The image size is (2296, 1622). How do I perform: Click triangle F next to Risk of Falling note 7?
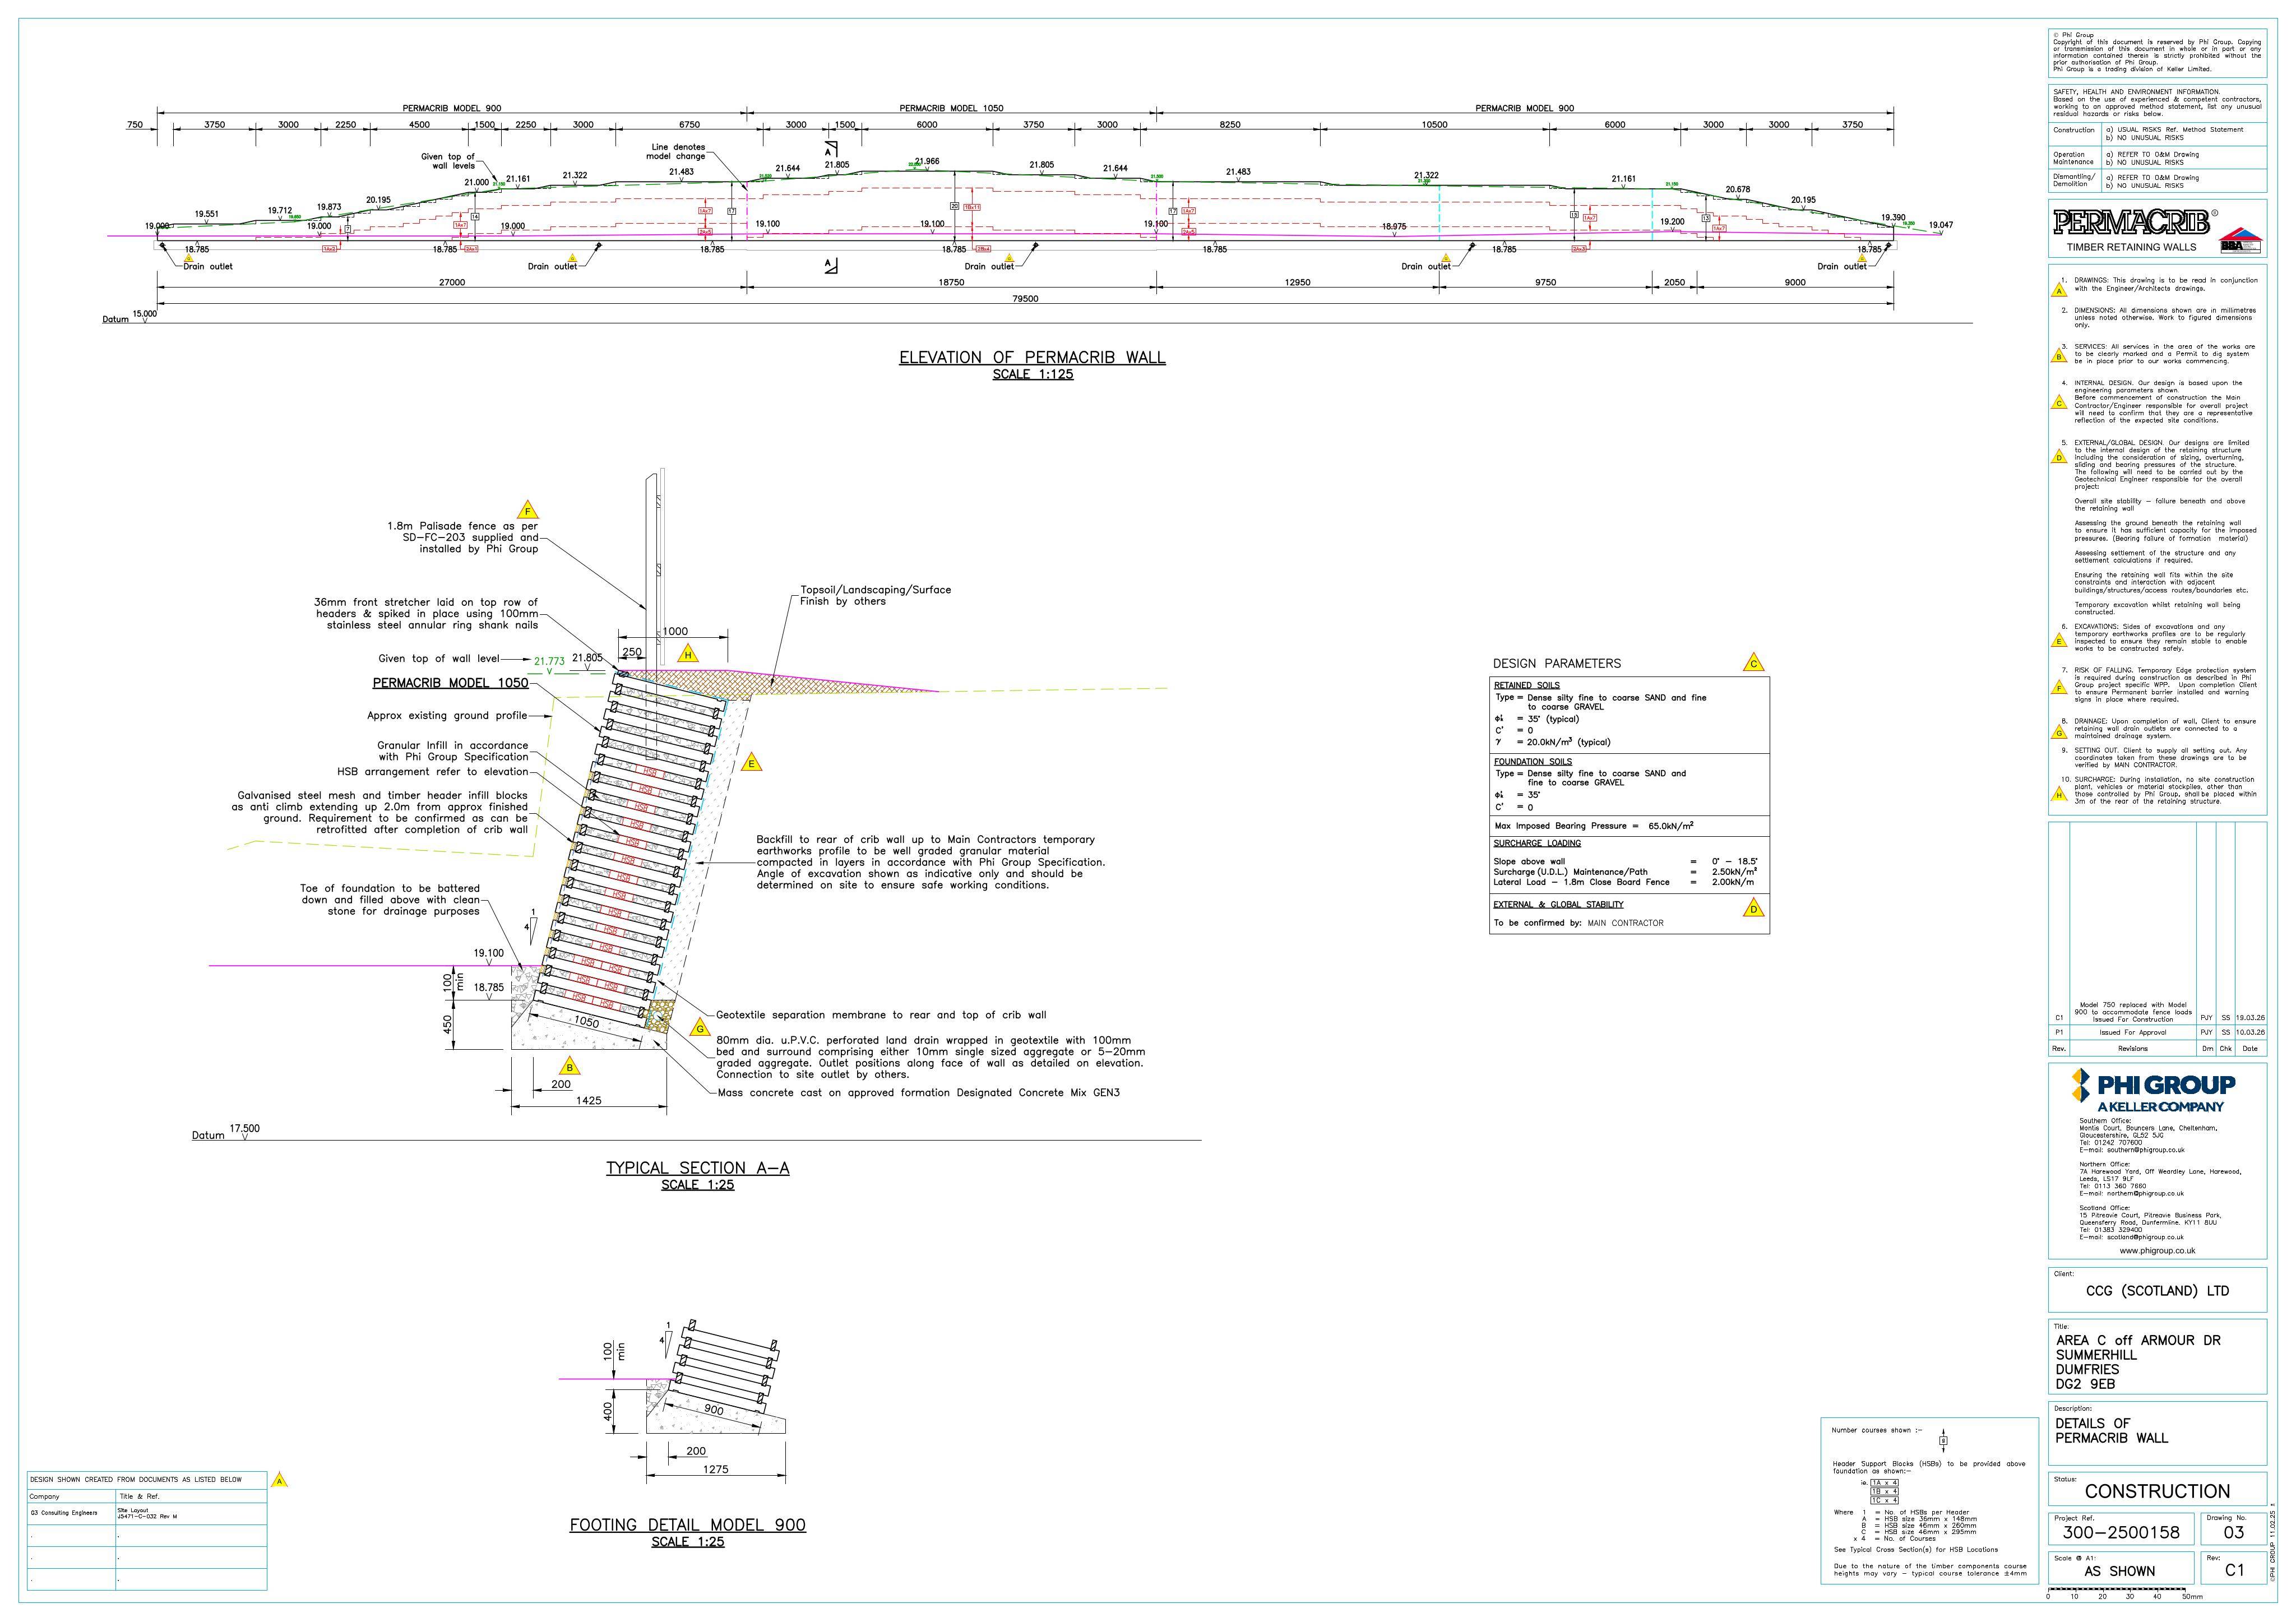(2059, 687)
